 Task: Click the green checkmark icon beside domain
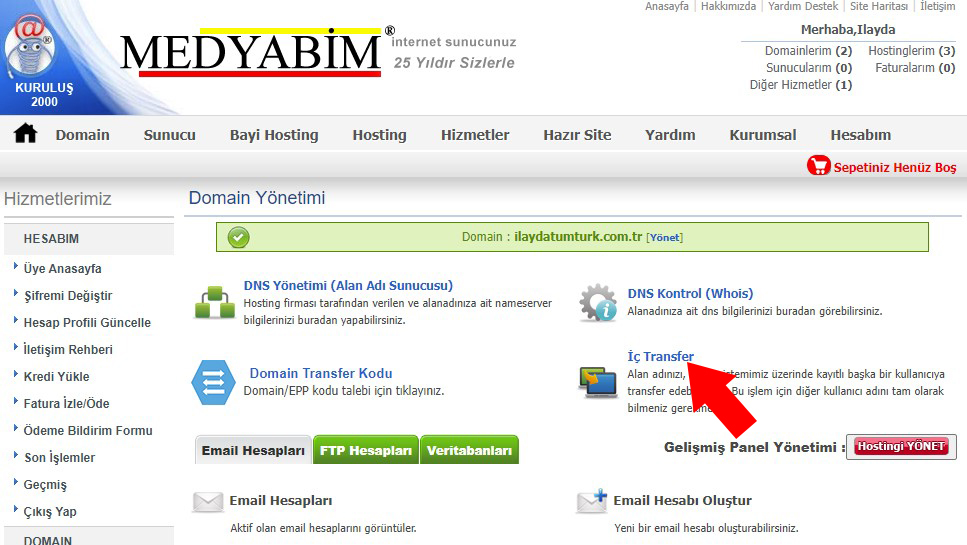(x=239, y=237)
